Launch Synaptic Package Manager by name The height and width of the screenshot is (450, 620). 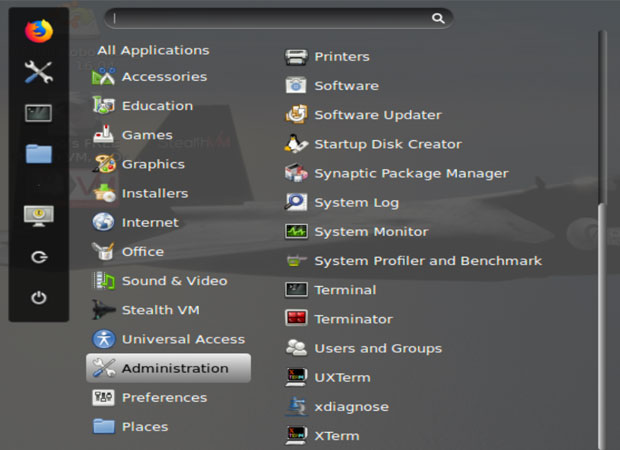coord(411,174)
